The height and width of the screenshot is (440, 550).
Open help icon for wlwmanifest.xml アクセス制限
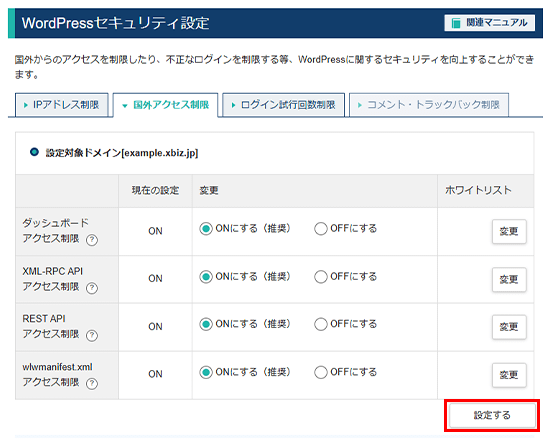92,384
